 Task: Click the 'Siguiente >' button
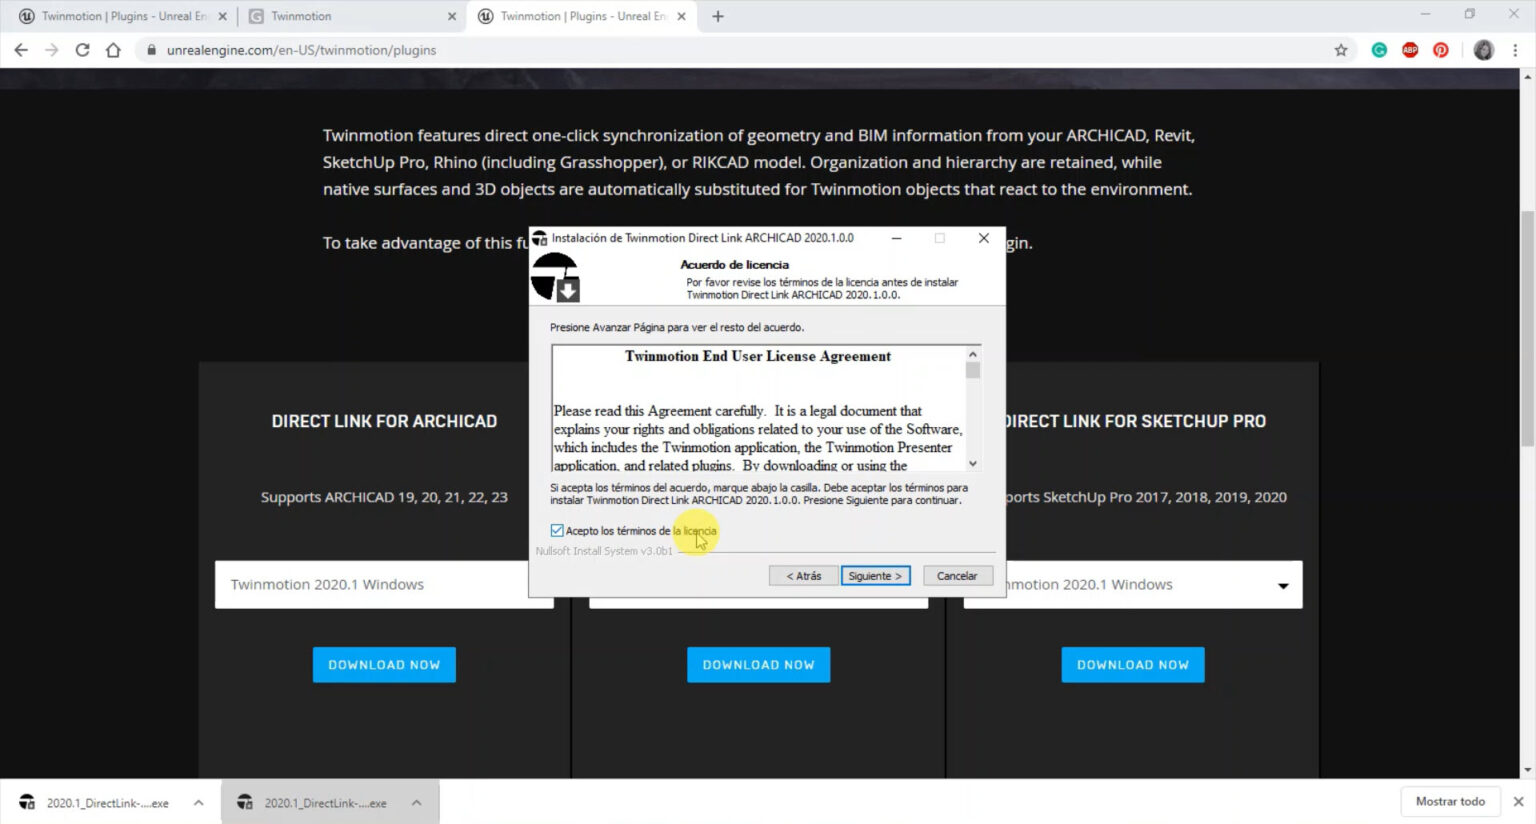[x=875, y=576]
